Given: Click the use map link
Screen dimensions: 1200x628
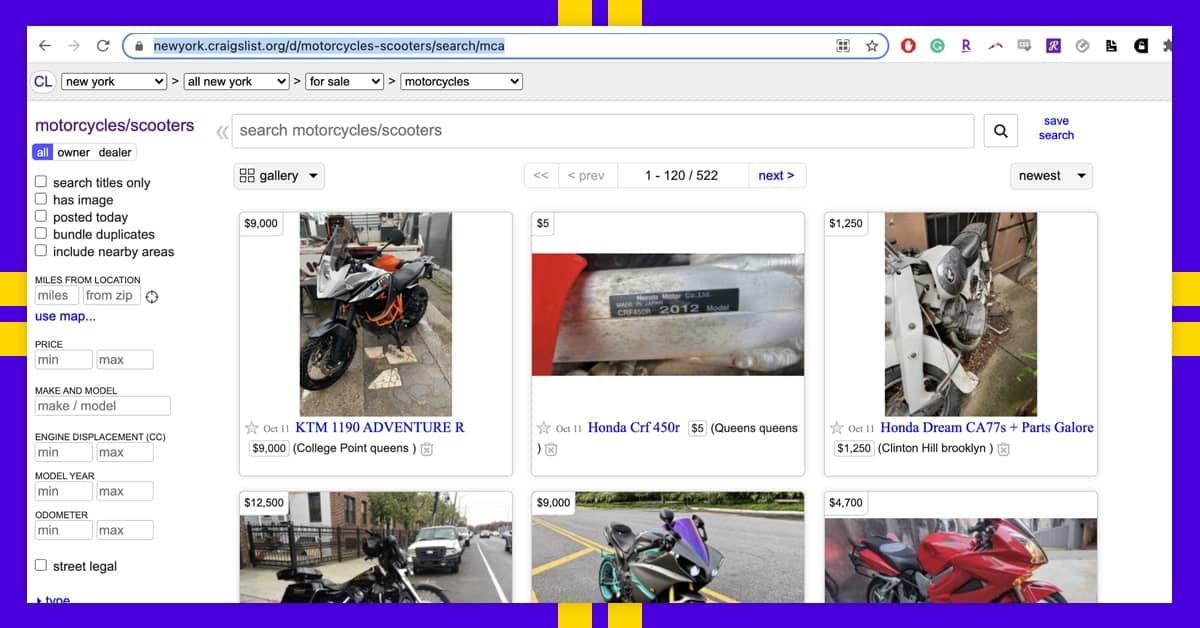Looking at the screenshot, I should pyautogui.click(x=65, y=317).
